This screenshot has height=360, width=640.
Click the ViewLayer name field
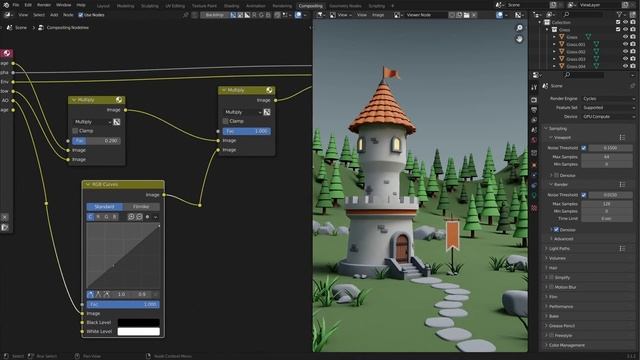[598, 5]
